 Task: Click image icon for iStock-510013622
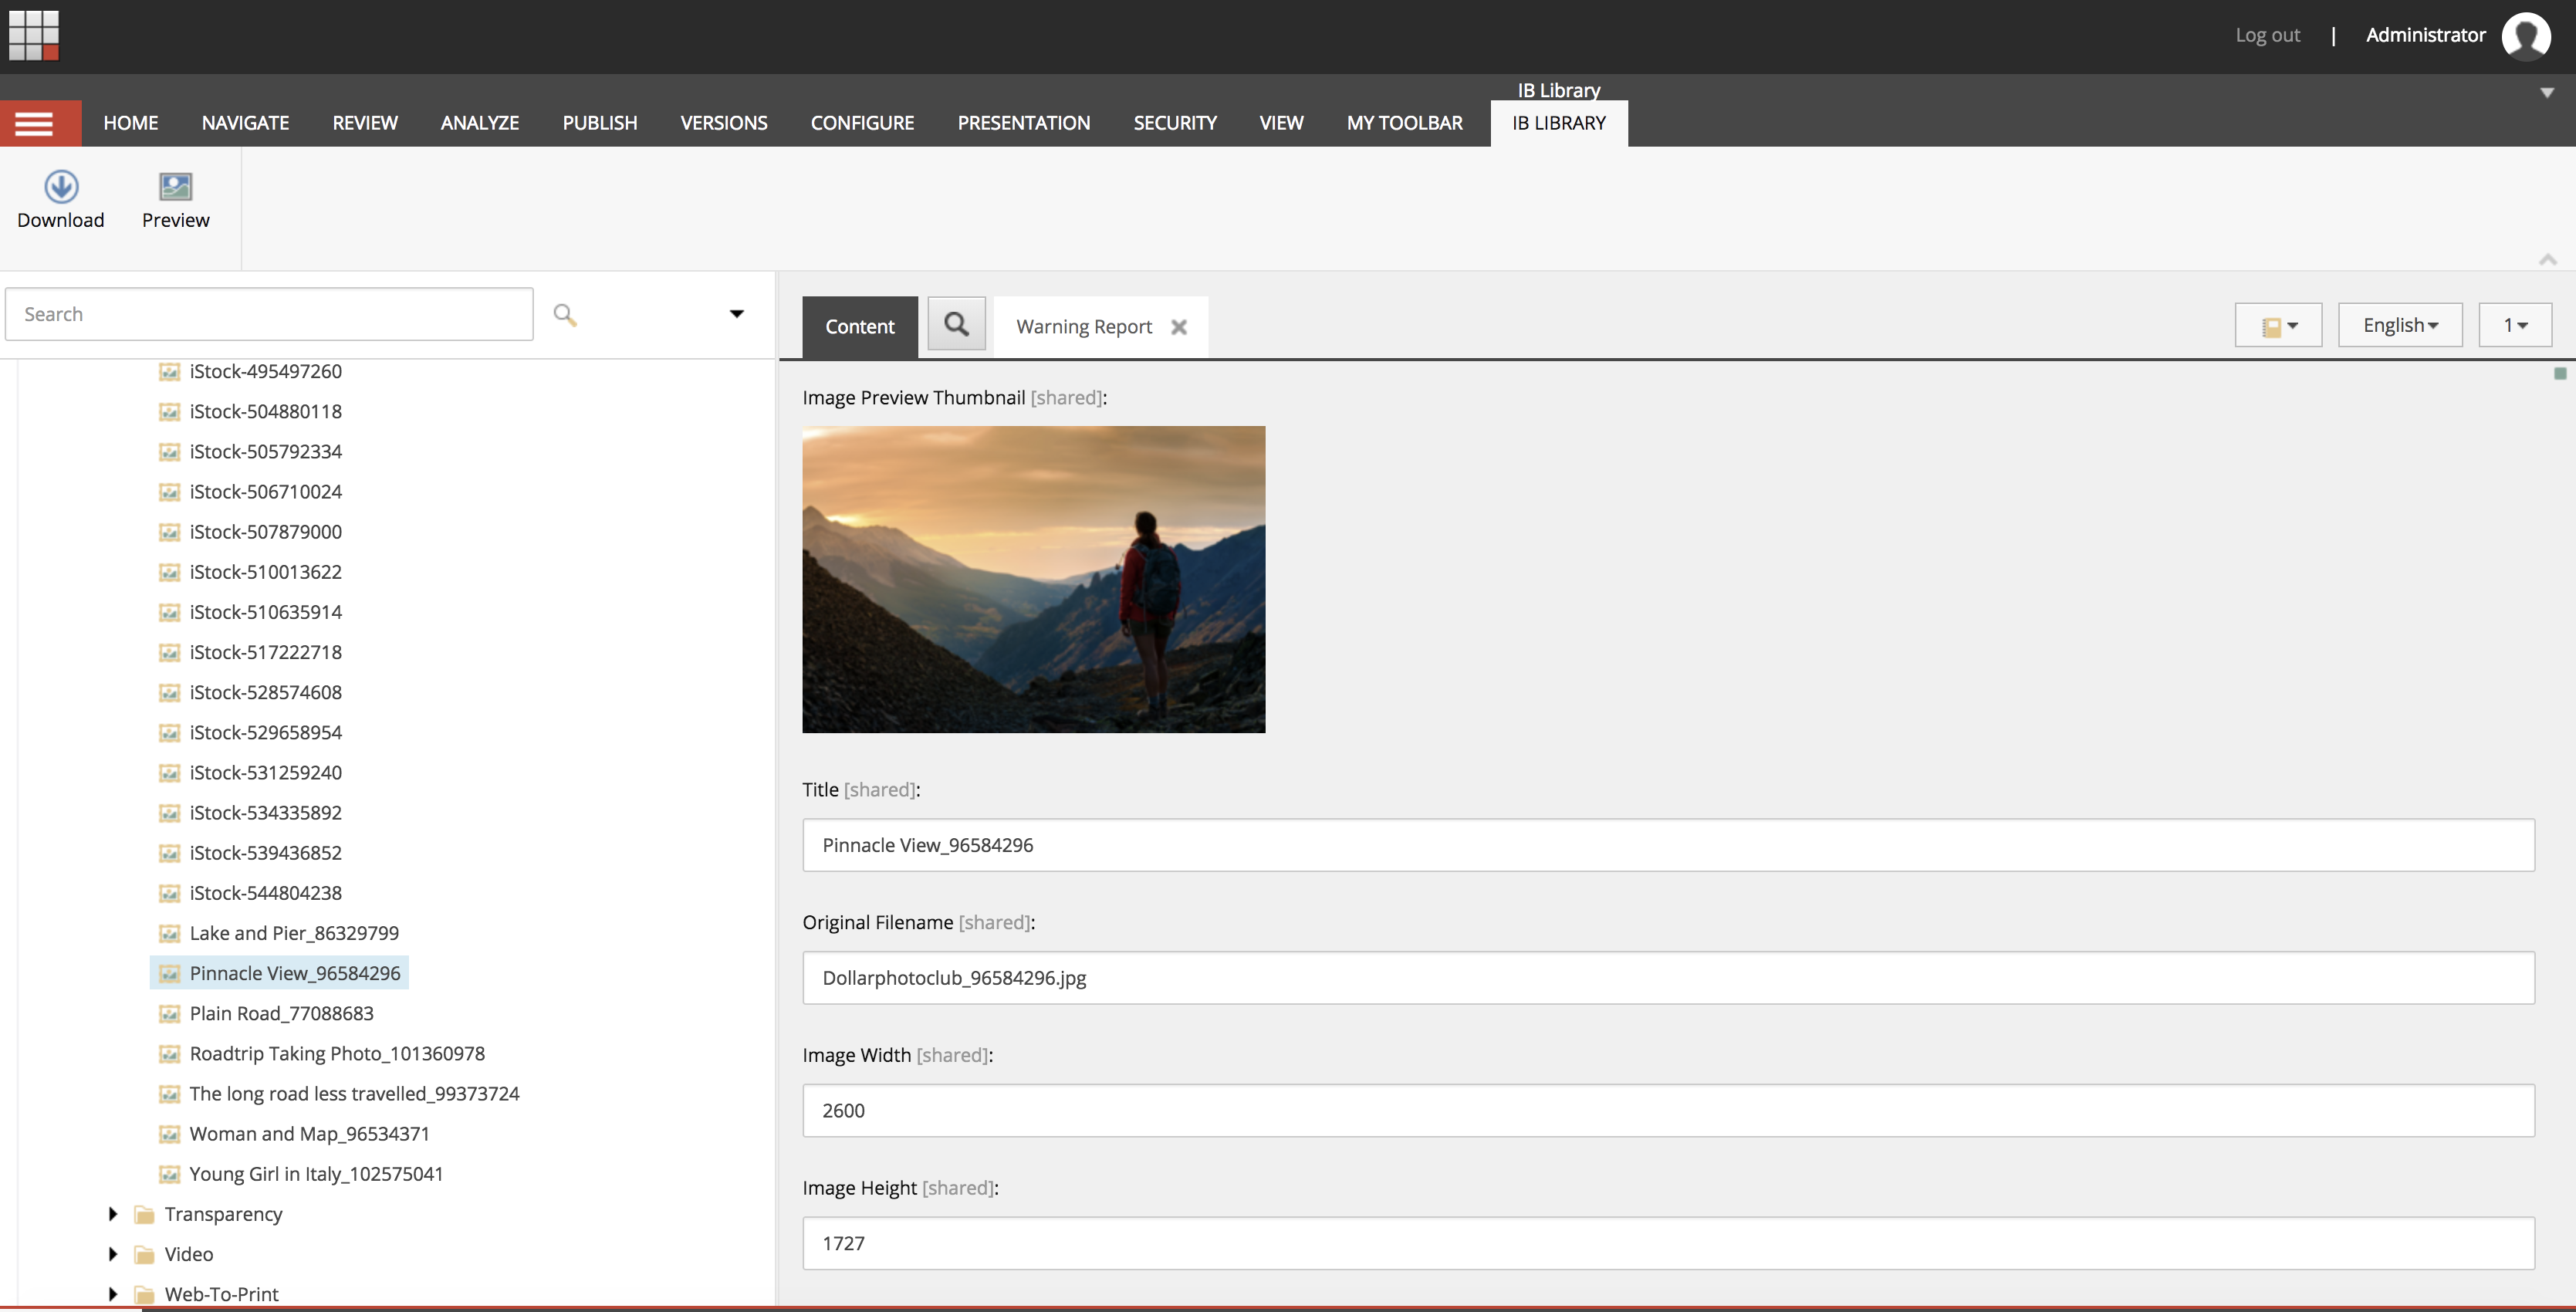click(x=170, y=572)
